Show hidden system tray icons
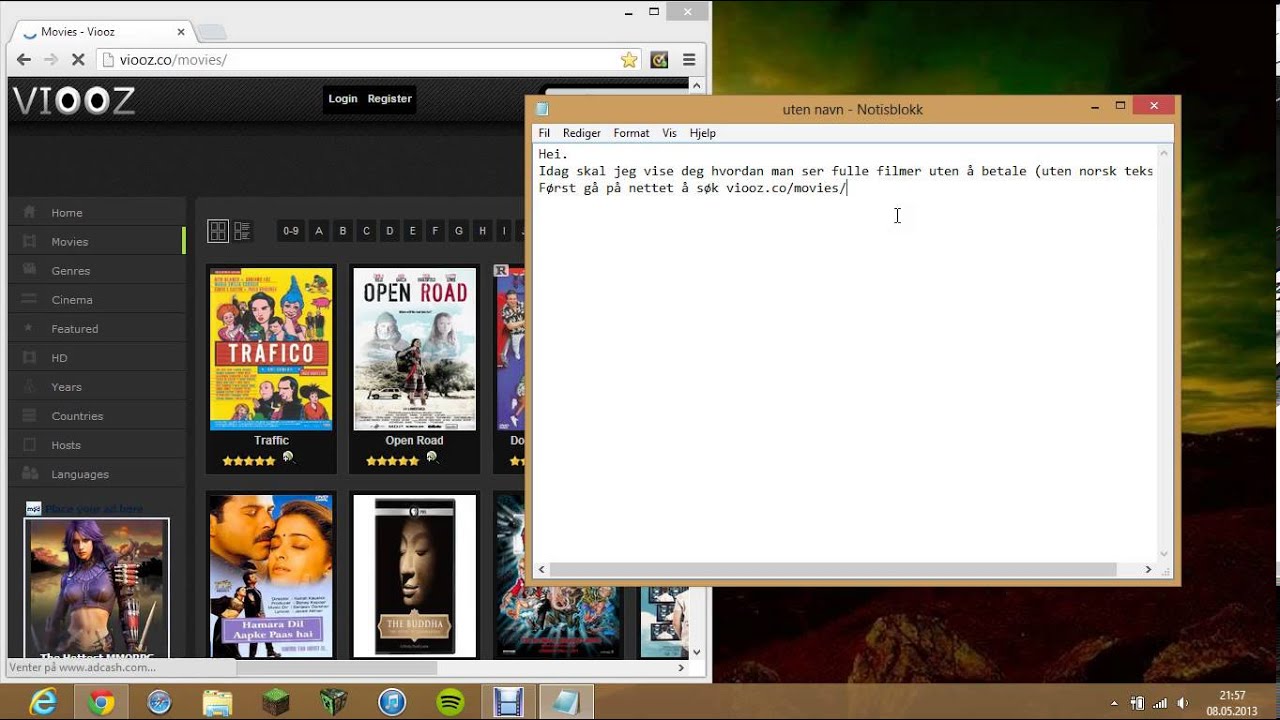The width and height of the screenshot is (1280, 720). (1114, 703)
